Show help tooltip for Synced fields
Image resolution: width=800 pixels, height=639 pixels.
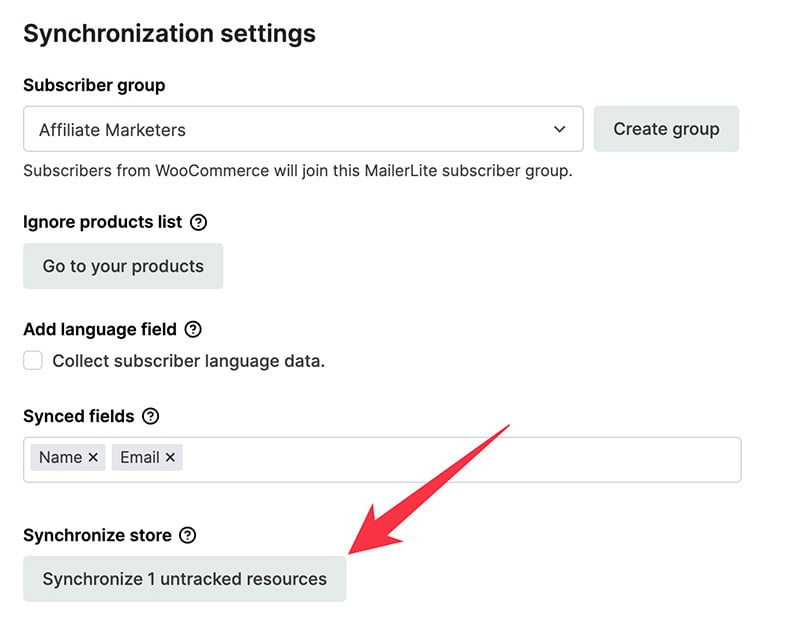[x=151, y=416]
